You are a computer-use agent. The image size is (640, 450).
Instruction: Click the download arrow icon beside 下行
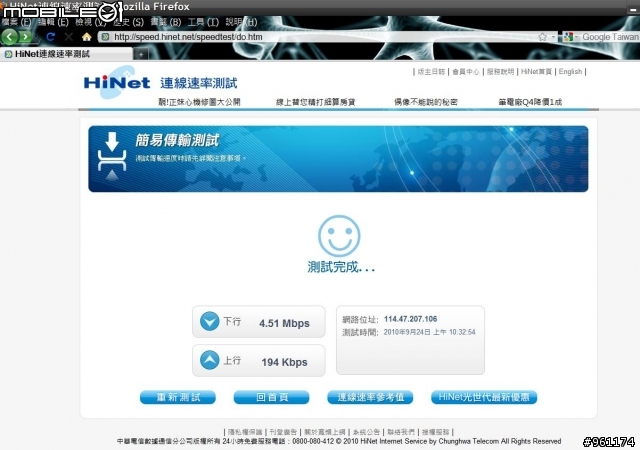click(x=209, y=321)
